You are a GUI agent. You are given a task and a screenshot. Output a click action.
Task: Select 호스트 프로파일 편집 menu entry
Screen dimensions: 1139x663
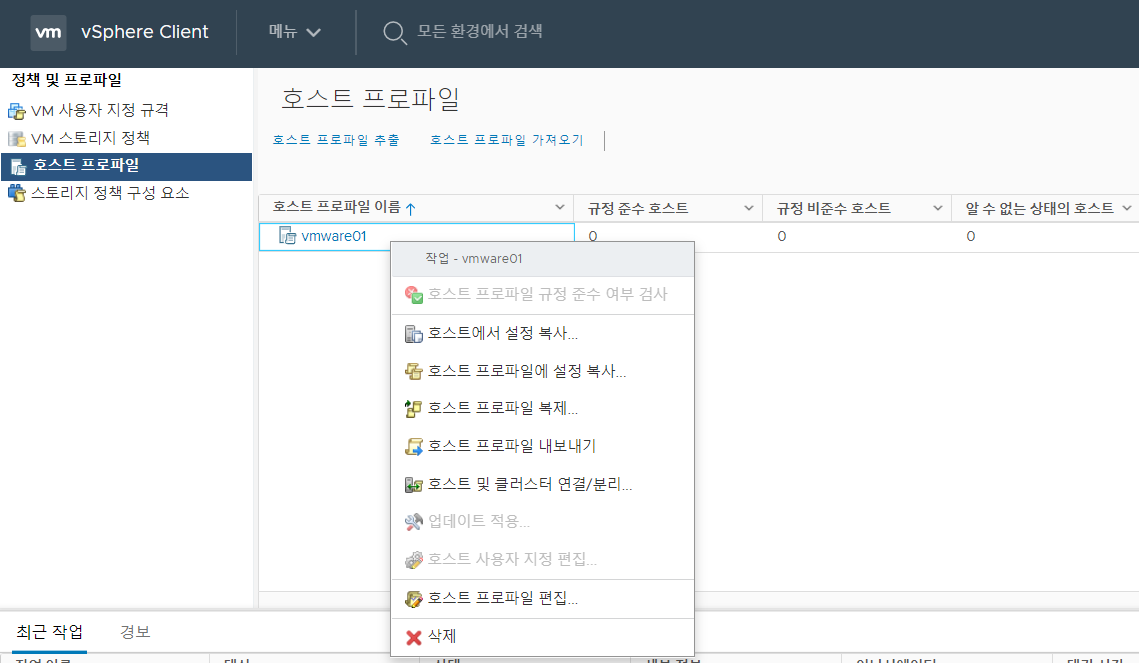[x=503, y=597]
